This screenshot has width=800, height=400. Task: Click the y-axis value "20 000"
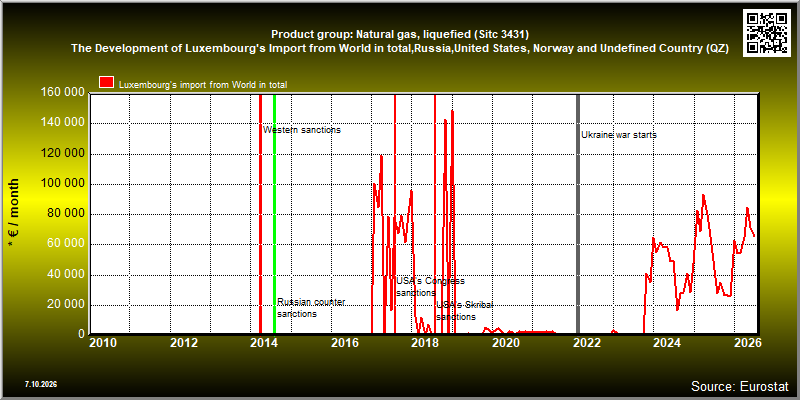coord(65,305)
